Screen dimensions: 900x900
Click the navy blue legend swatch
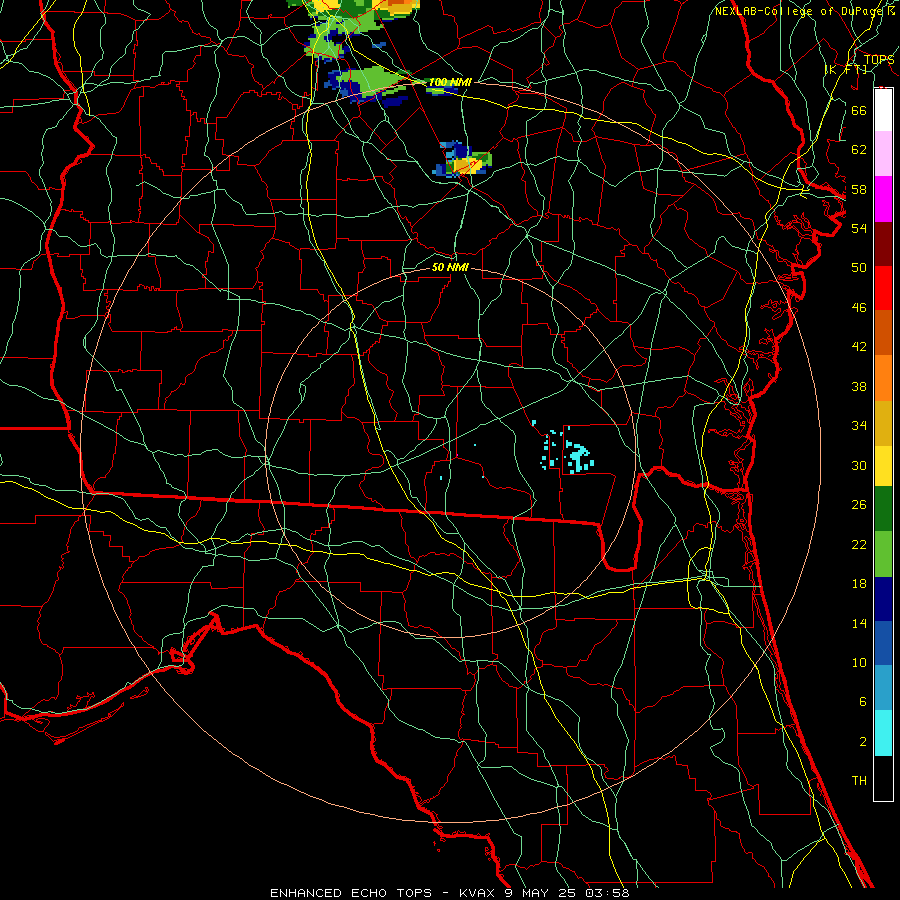[883, 599]
